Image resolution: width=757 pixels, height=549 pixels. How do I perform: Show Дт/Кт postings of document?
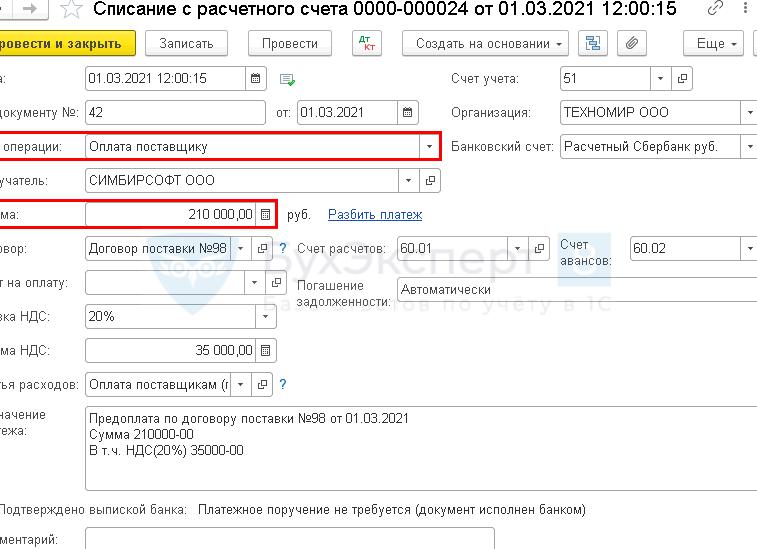(x=367, y=43)
